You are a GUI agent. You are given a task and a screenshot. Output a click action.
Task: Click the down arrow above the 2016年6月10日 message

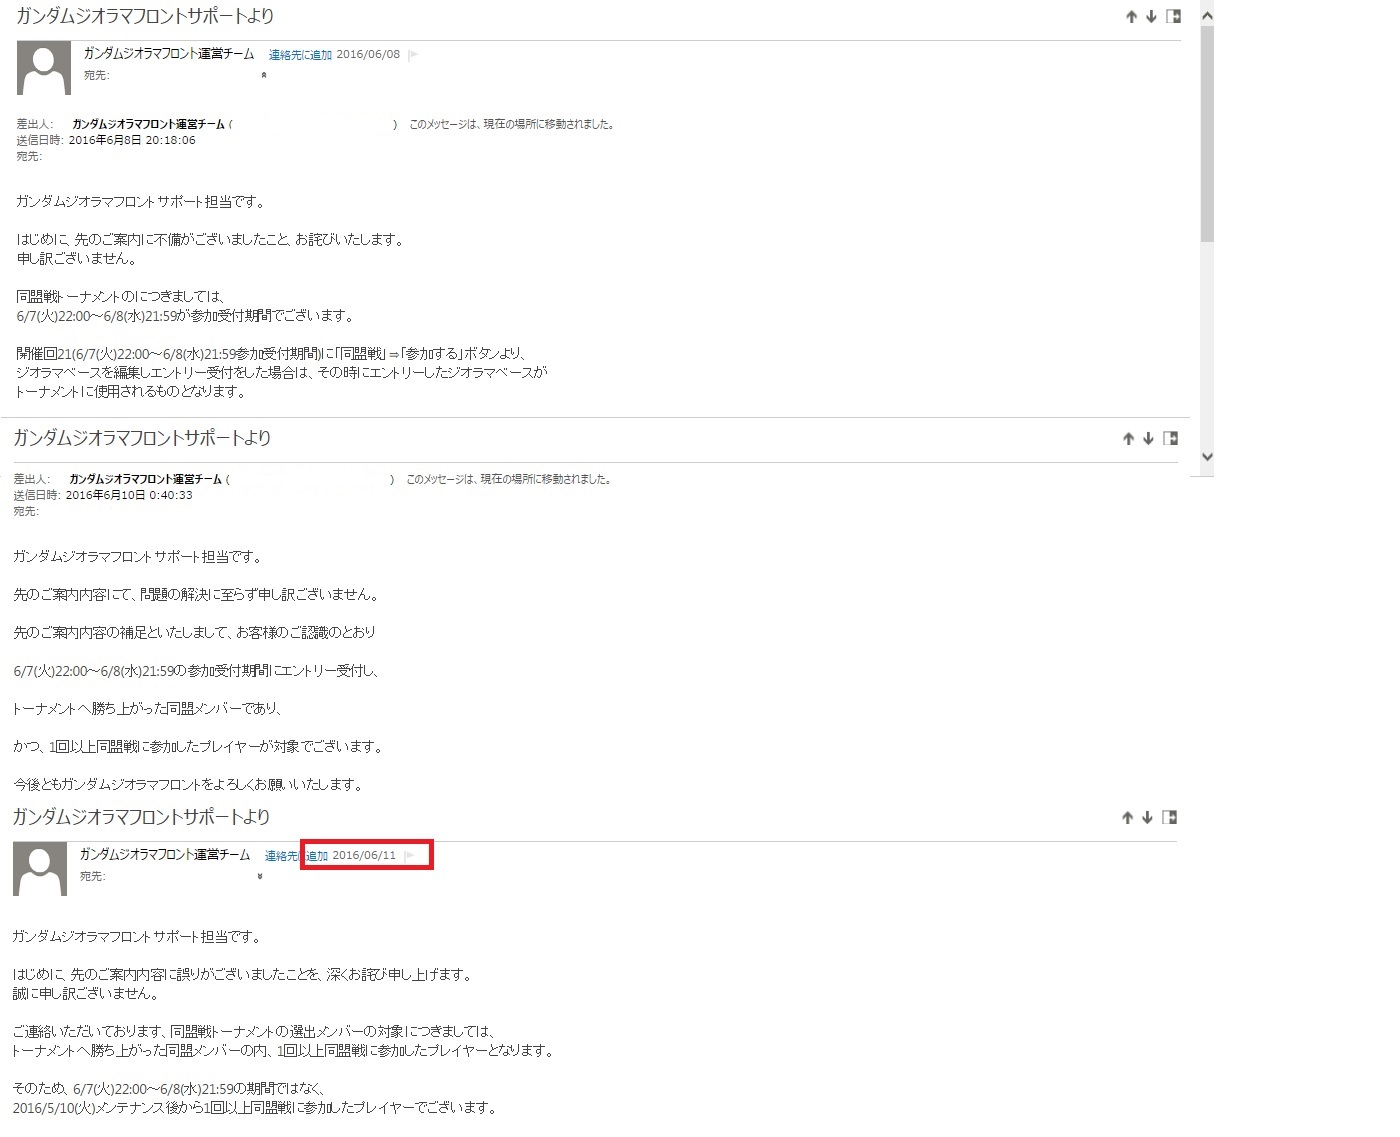point(1148,439)
